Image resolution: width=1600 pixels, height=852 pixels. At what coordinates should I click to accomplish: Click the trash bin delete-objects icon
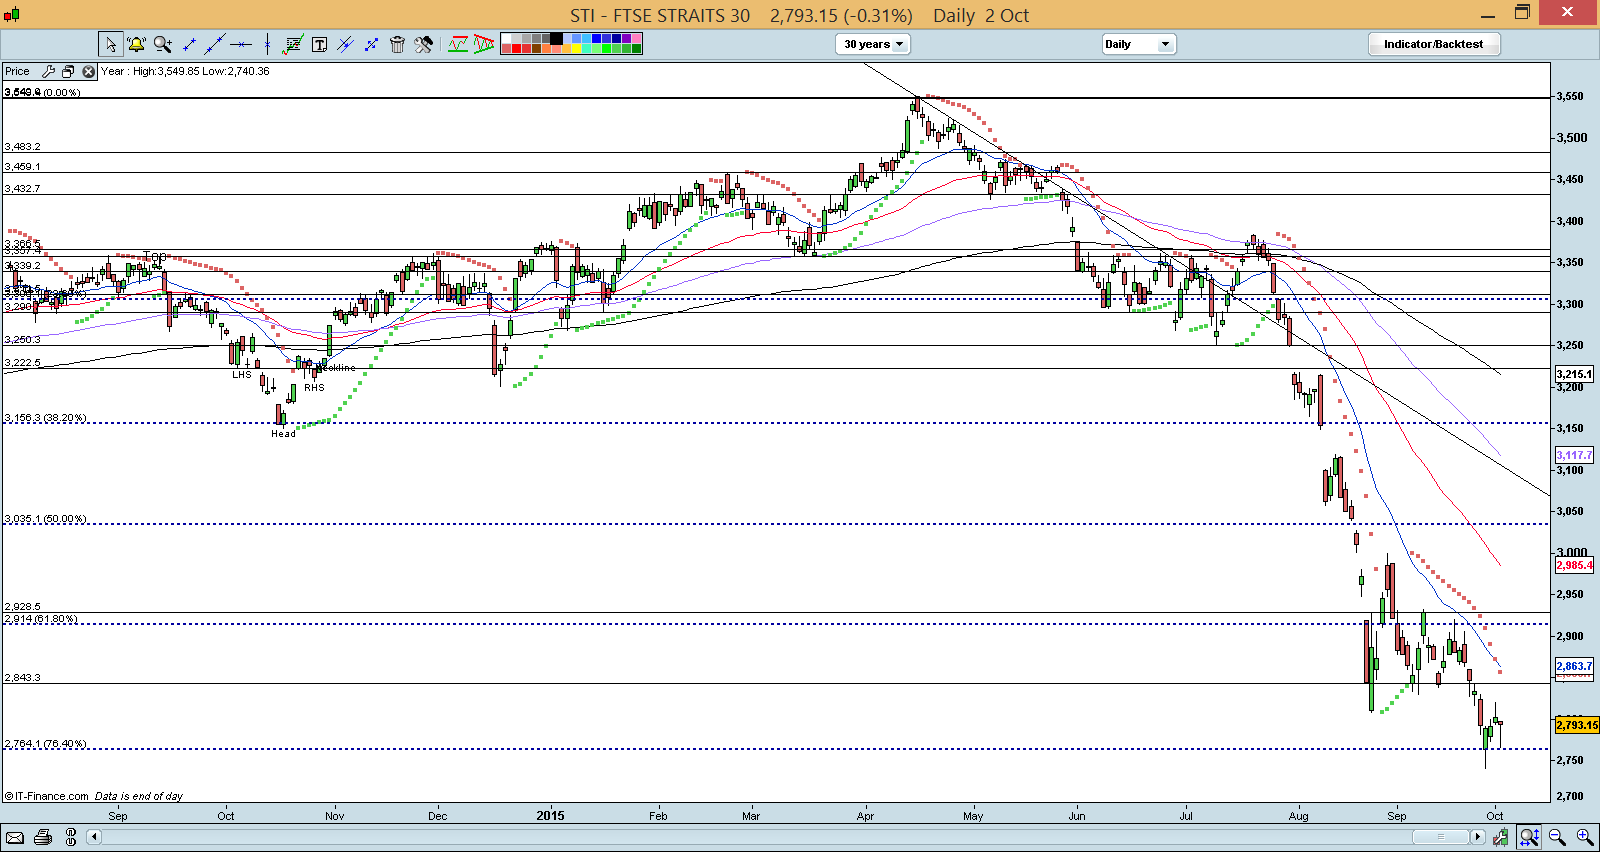pyautogui.click(x=397, y=44)
